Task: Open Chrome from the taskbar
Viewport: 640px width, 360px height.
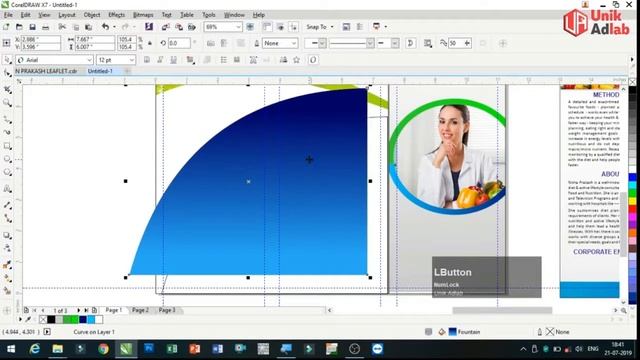Action: pos(103,349)
